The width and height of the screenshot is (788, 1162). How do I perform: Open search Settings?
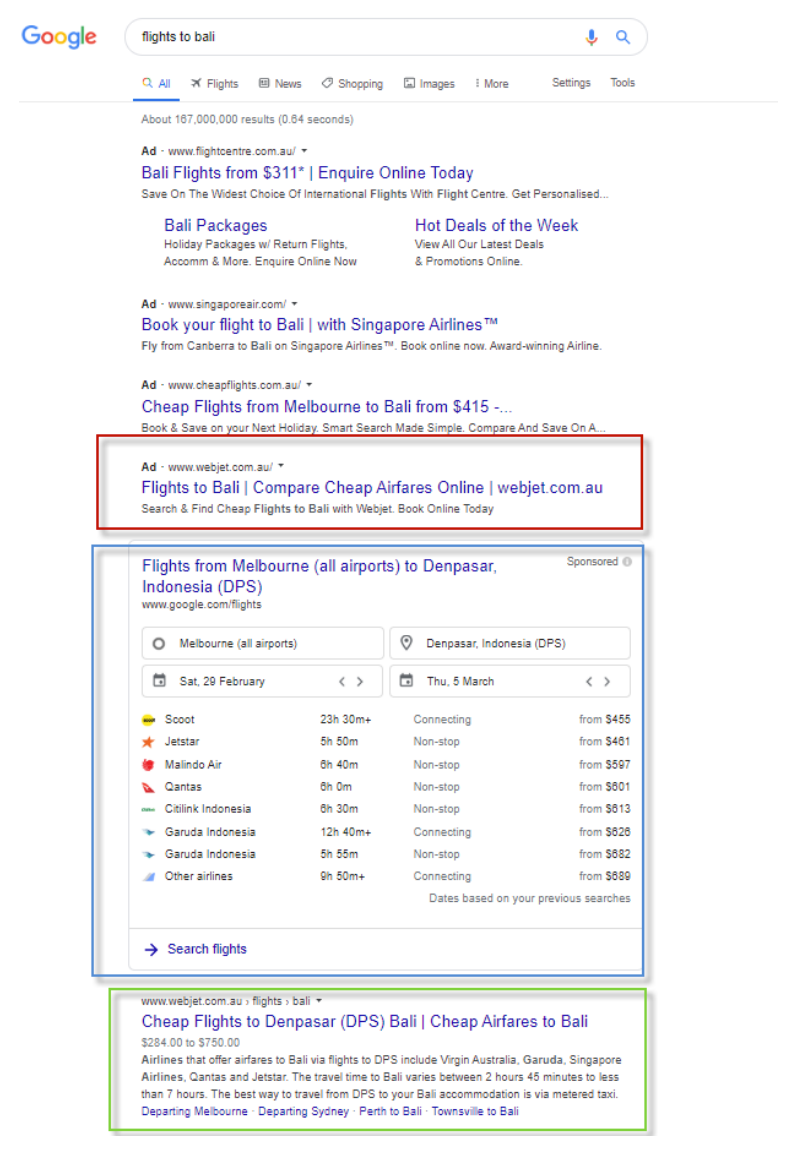coord(571,83)
